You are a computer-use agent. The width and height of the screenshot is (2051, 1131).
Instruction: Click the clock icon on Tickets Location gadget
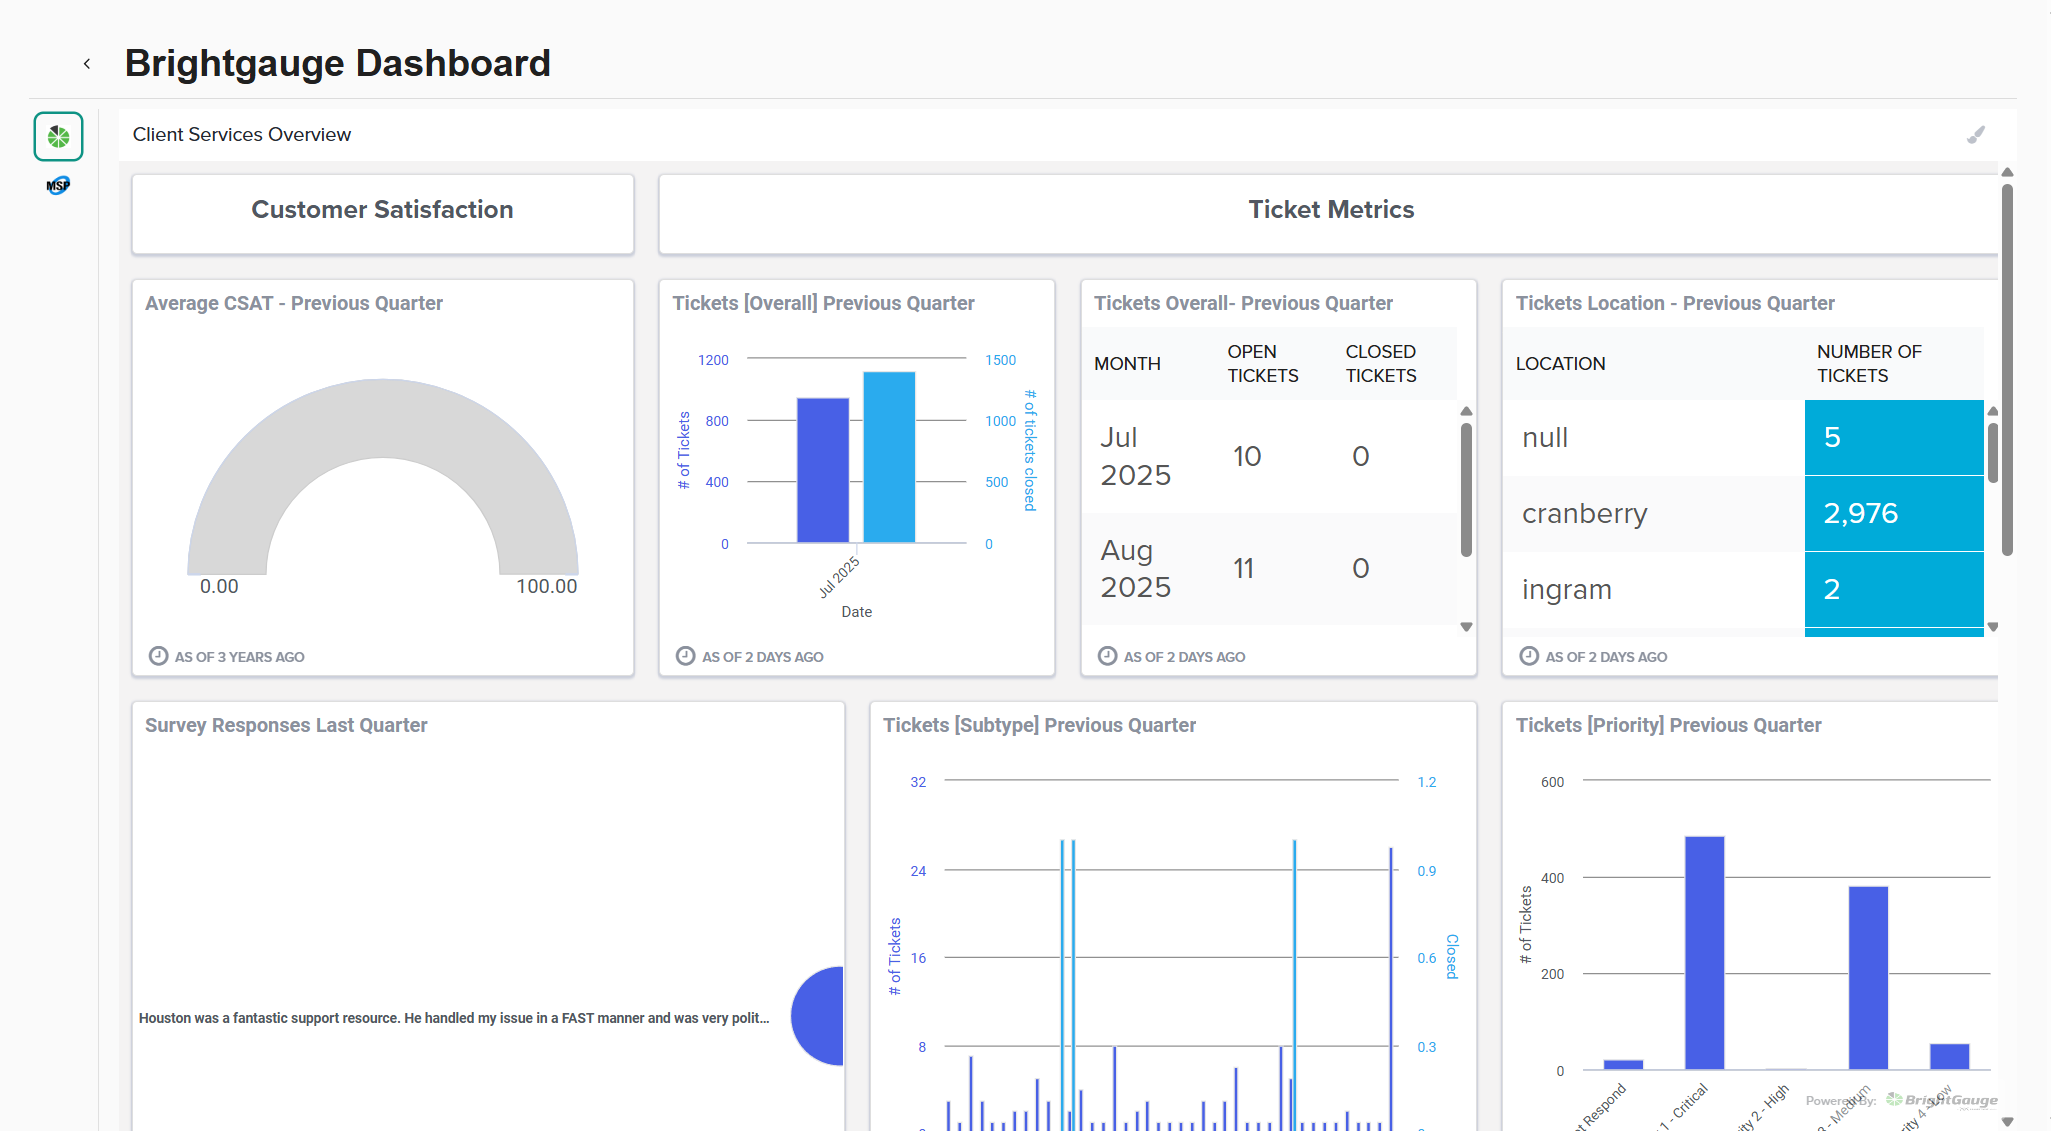(x=1528, y=656)
